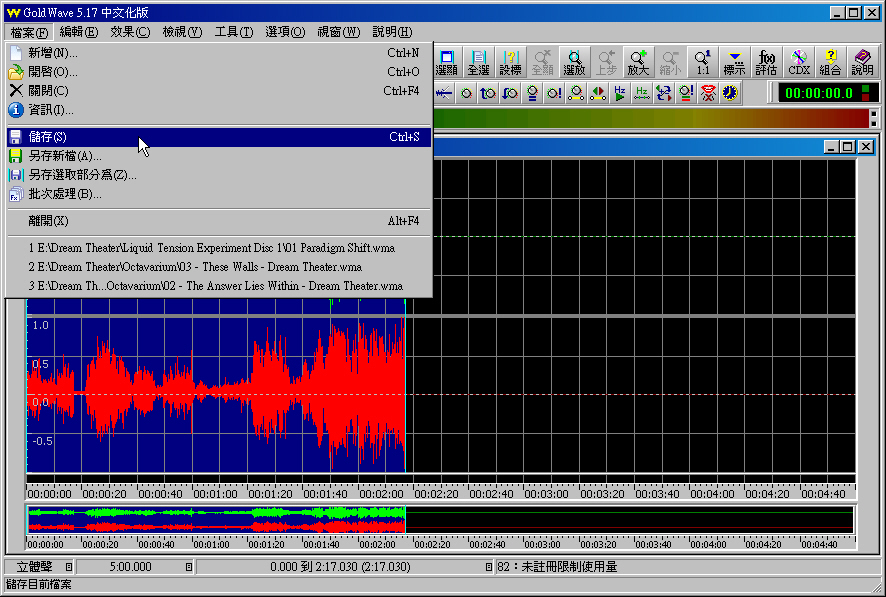Open the selection range dropdown in status bar
Image resolution: width=886 pixels, height=597 pixels.
[488, 567]
